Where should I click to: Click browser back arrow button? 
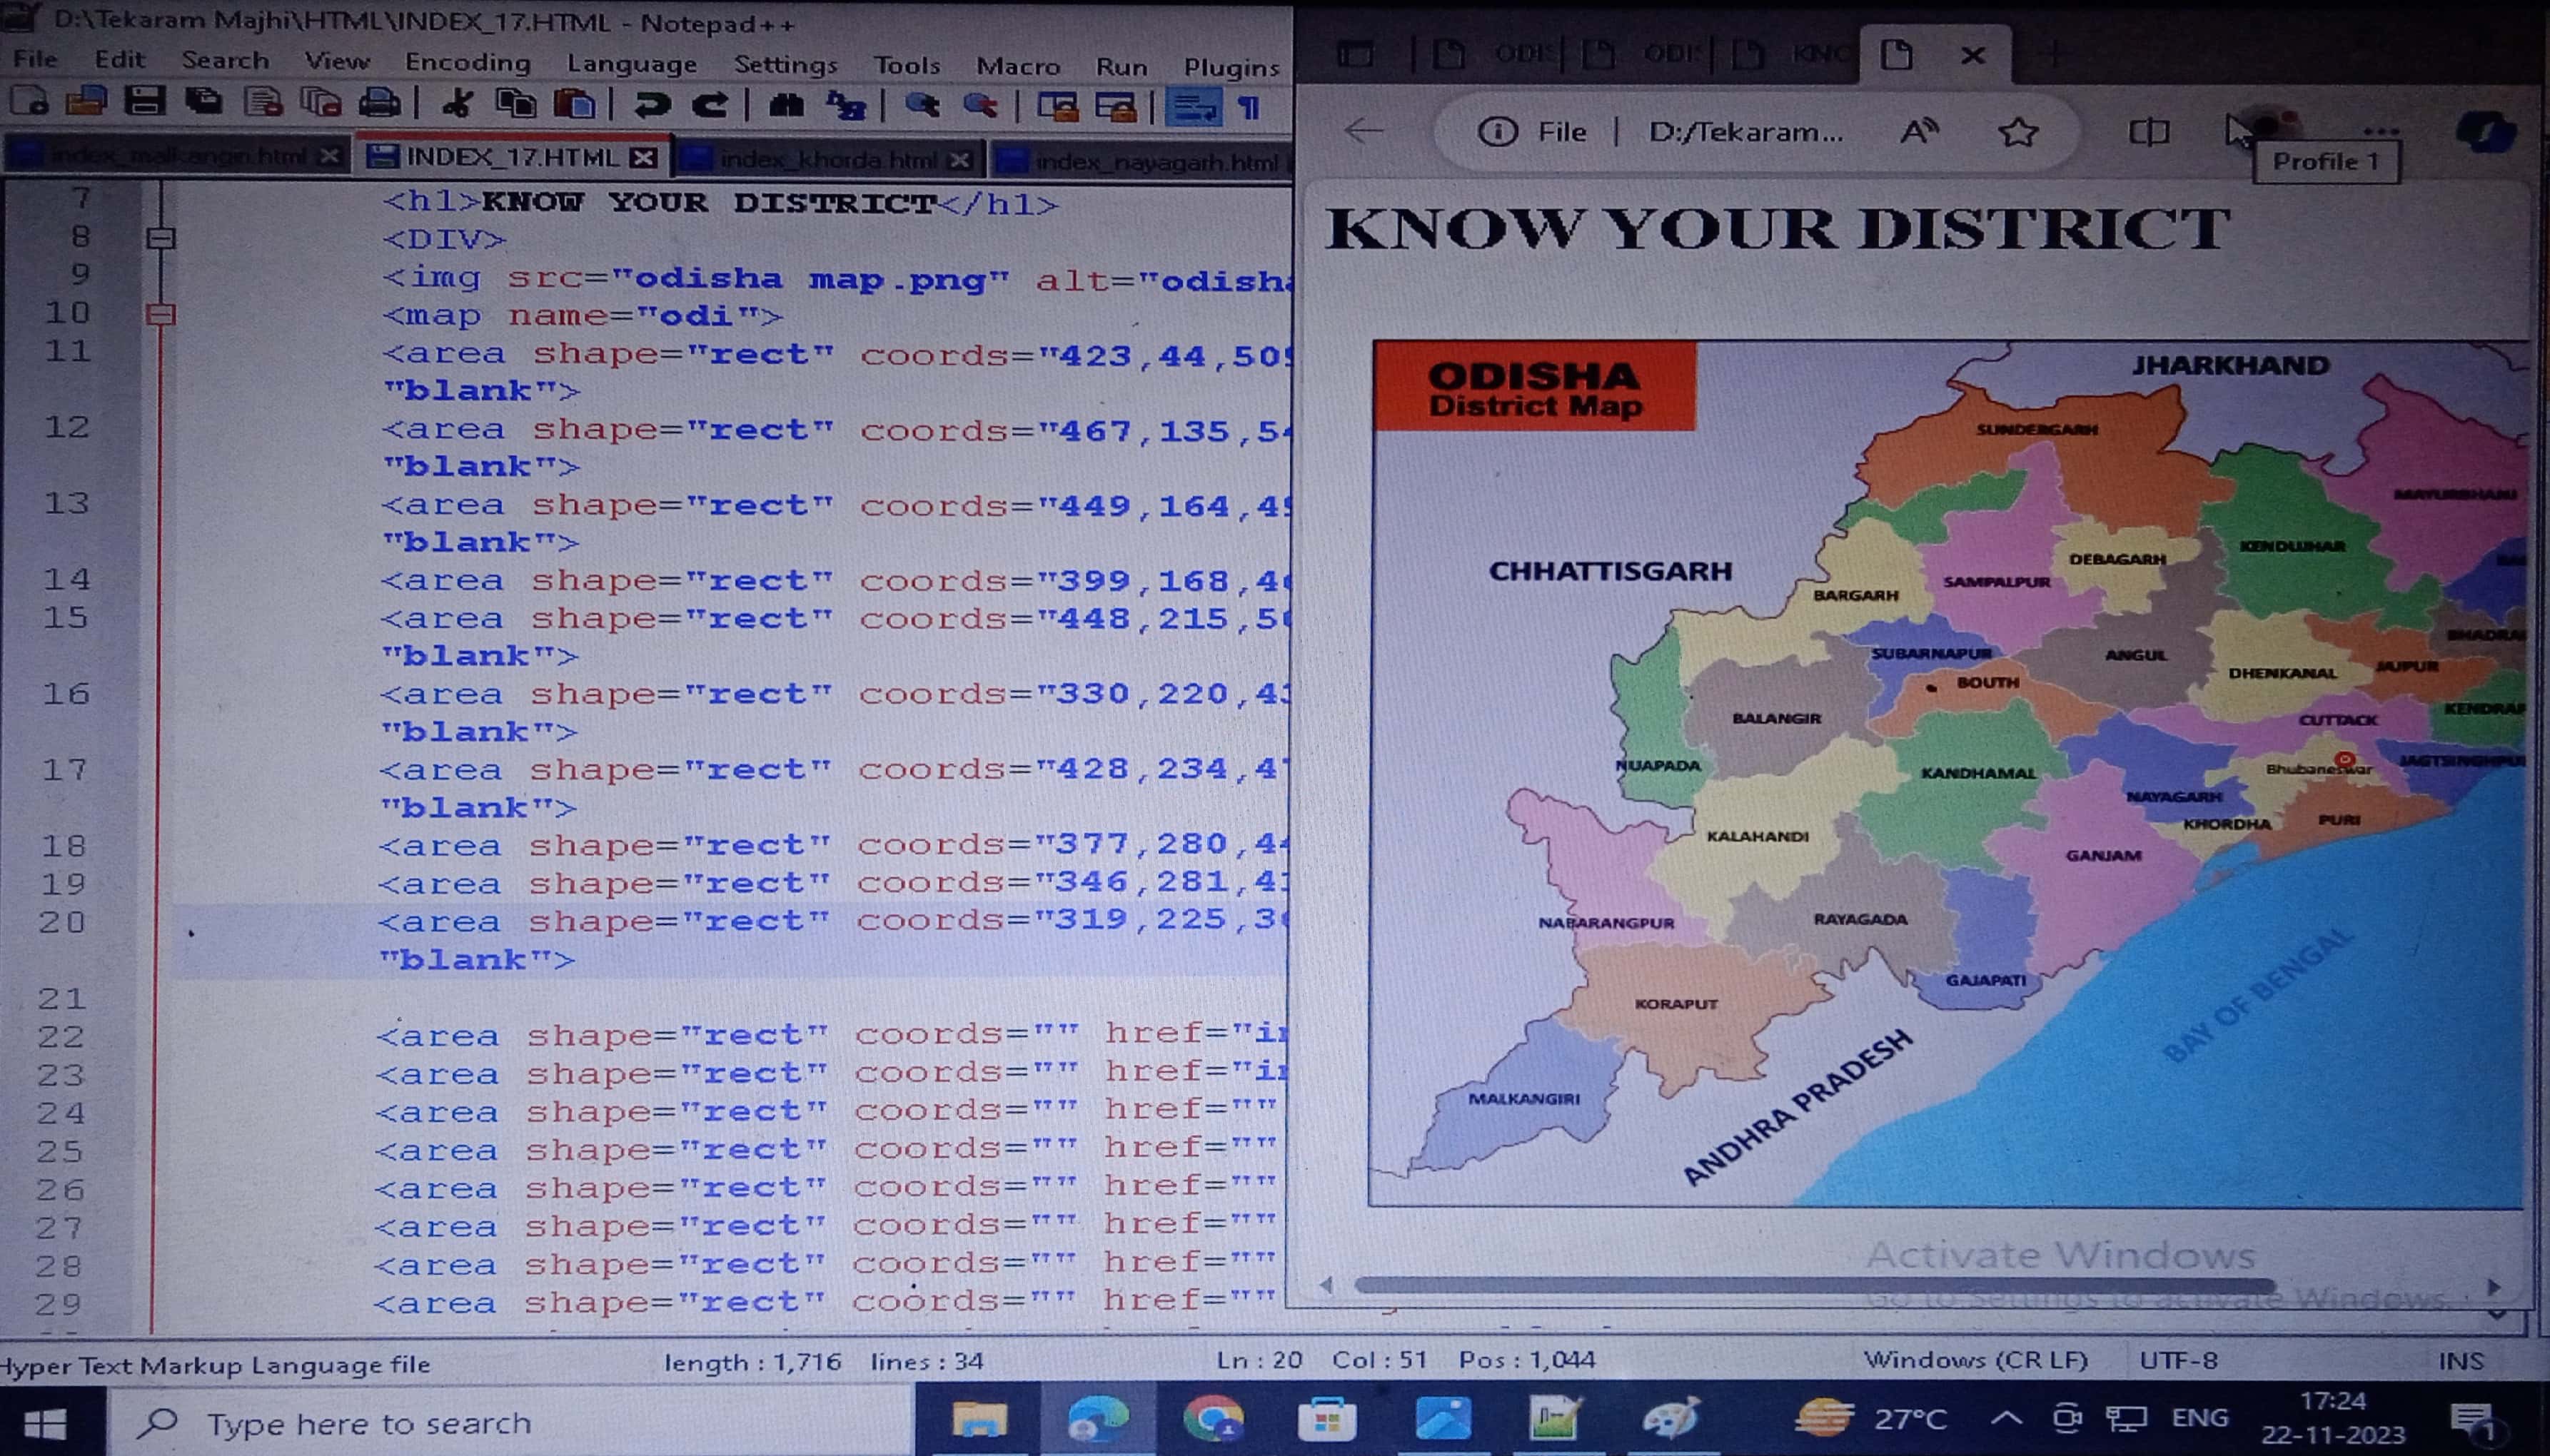tap(1363, 131)
